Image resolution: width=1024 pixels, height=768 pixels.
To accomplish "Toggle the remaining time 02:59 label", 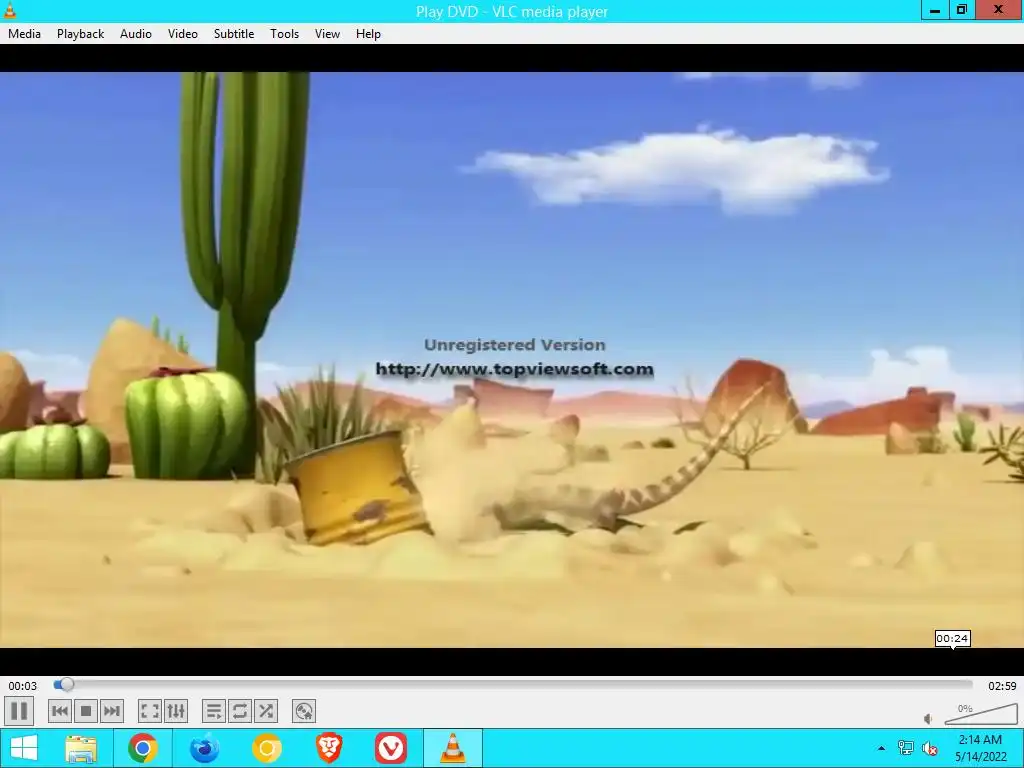I will pos(1002,686).
